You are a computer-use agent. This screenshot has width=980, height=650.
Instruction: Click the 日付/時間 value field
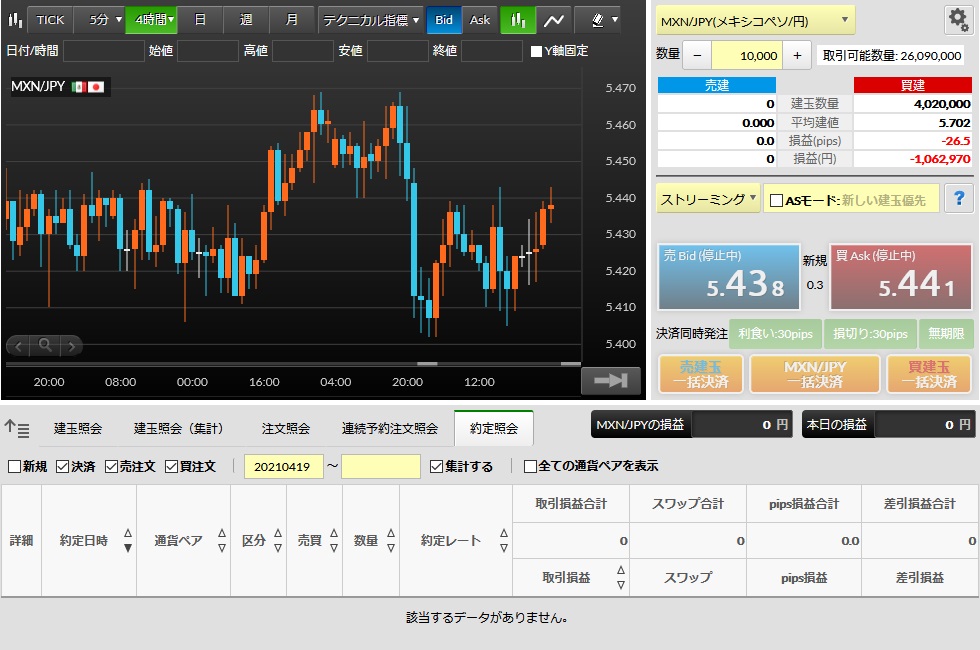104,51
